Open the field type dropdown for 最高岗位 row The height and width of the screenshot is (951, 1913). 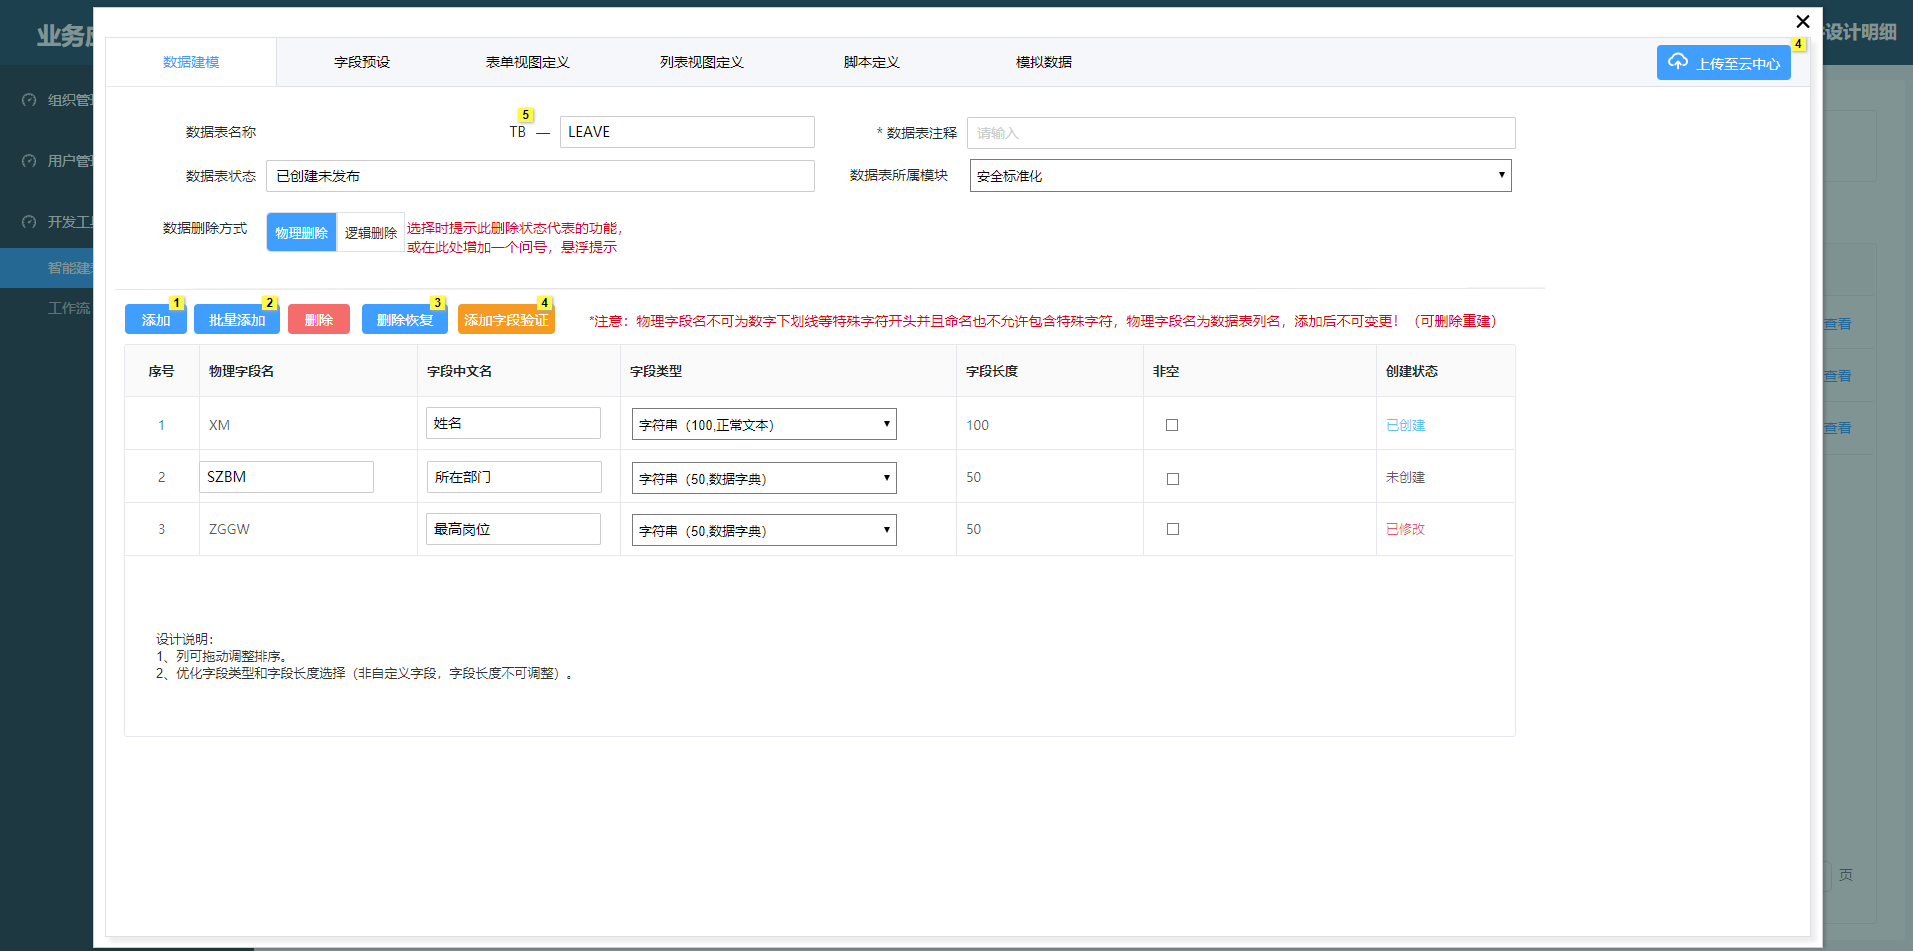point(764,530)
